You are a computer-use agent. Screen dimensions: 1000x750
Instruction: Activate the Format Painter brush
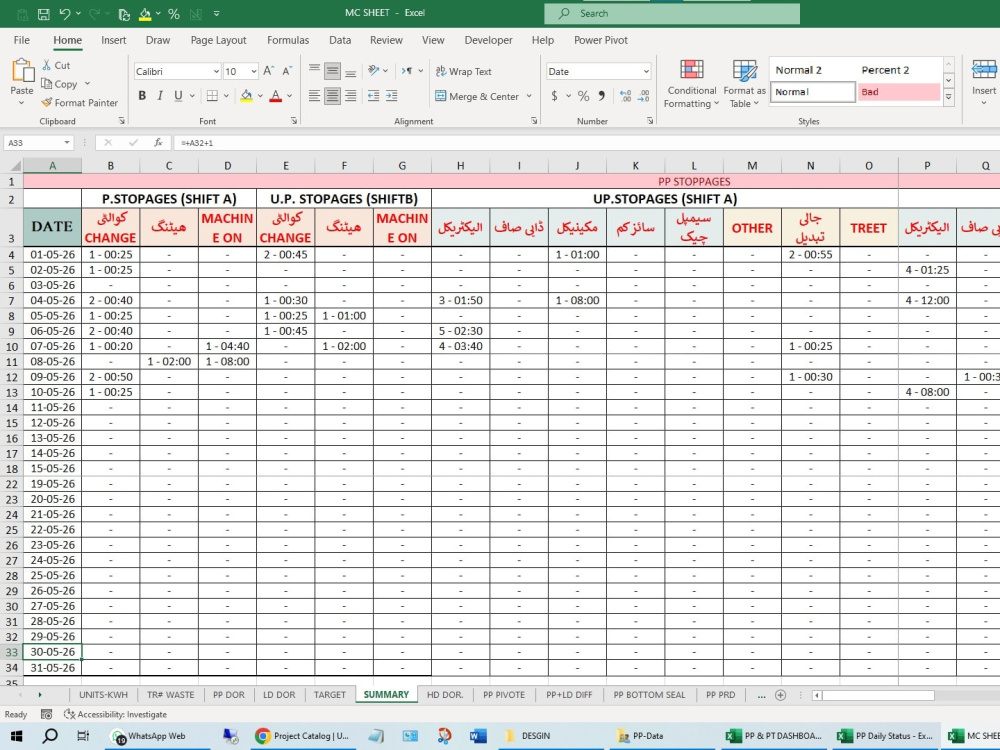click(47, 102)
